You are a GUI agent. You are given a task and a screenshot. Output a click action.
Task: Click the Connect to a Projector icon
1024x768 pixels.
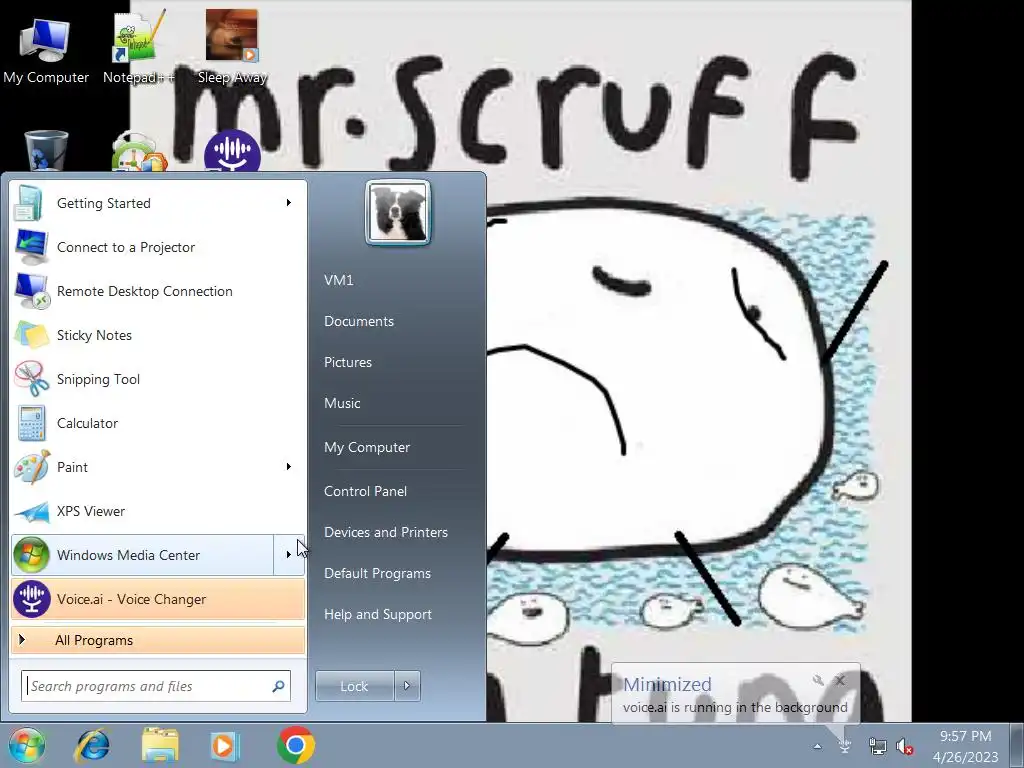point(31,247)
